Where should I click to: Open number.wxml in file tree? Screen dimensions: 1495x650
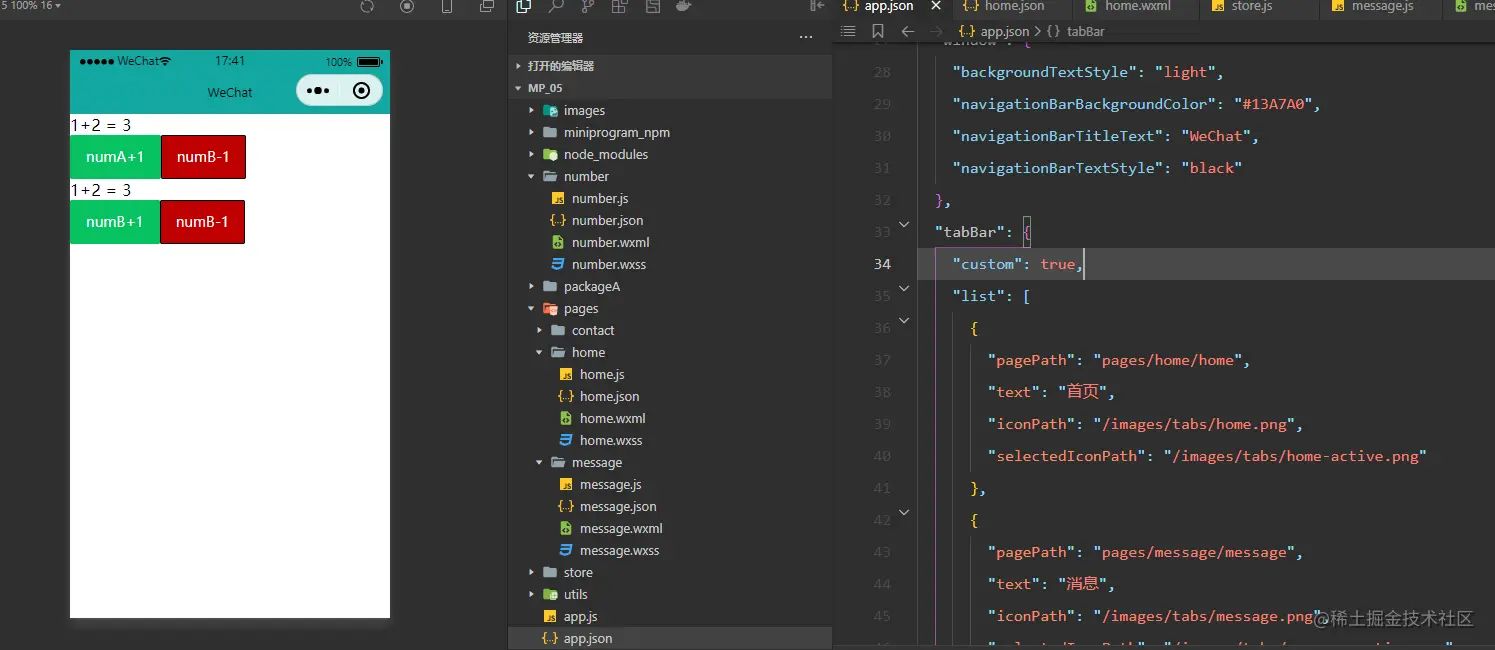point(670,242)
